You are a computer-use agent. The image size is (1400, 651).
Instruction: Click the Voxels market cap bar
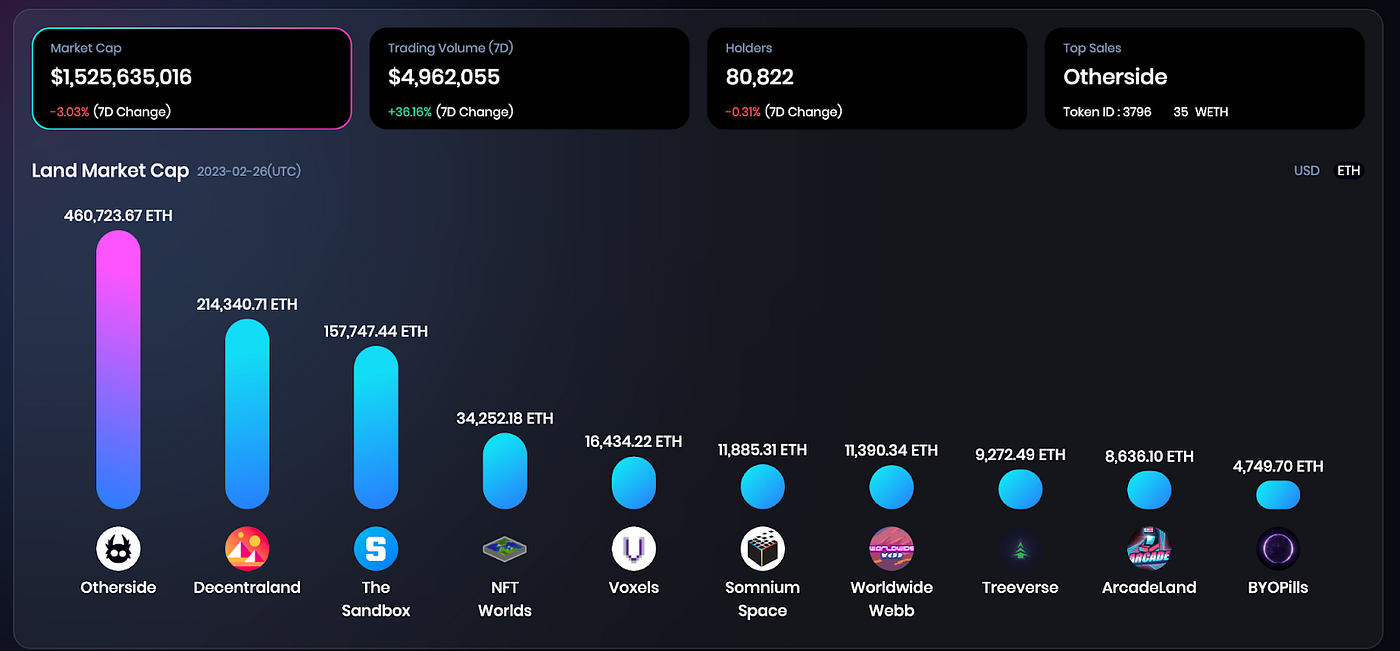[634, 483]
